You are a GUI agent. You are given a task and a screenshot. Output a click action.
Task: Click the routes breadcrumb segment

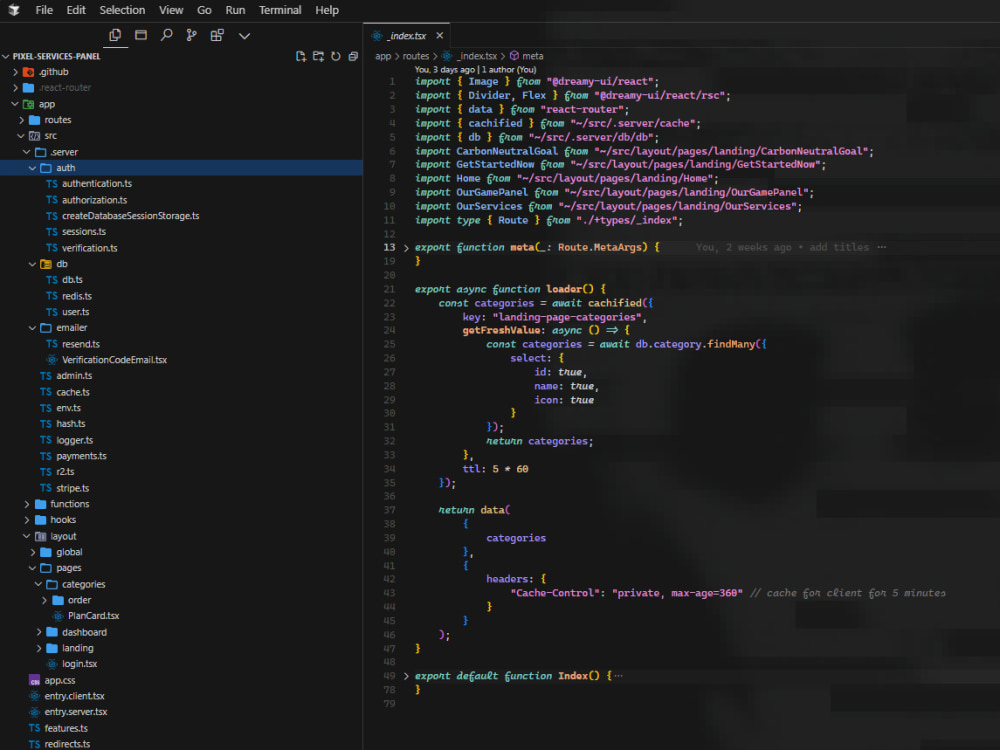(416, 56)
